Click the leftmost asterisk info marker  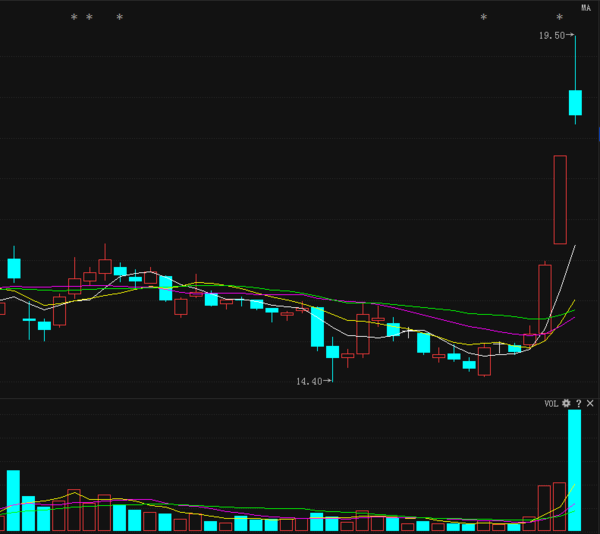pyautogui.click(x=74, y=17)
